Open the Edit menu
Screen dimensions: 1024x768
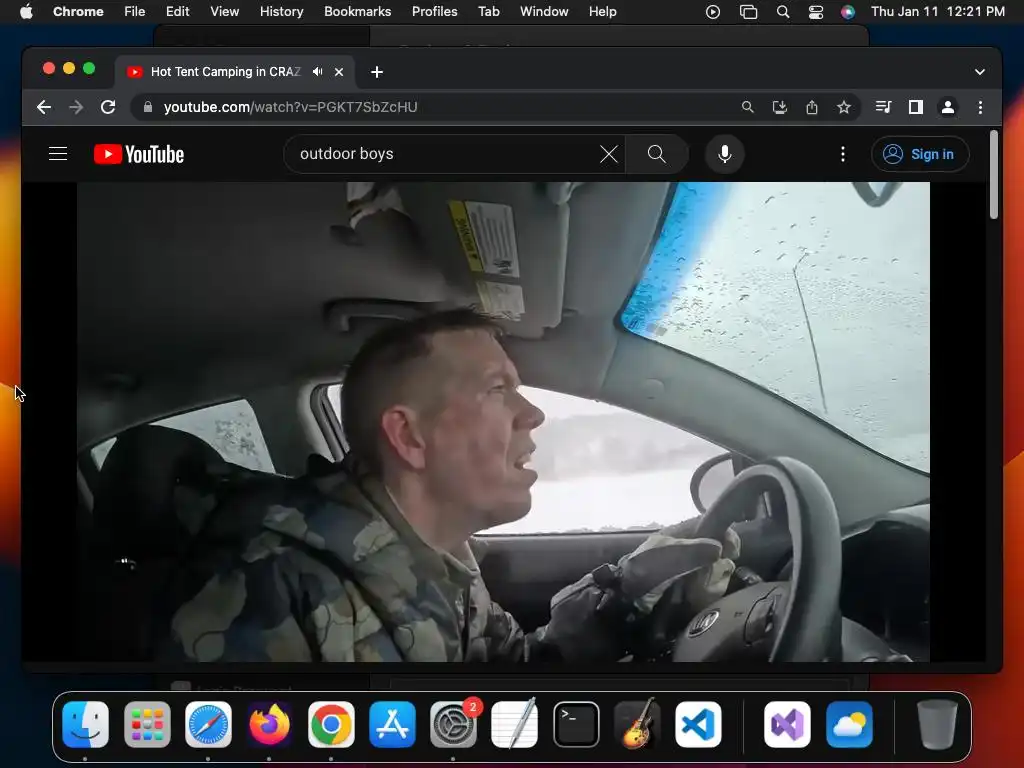coord(177,12)
